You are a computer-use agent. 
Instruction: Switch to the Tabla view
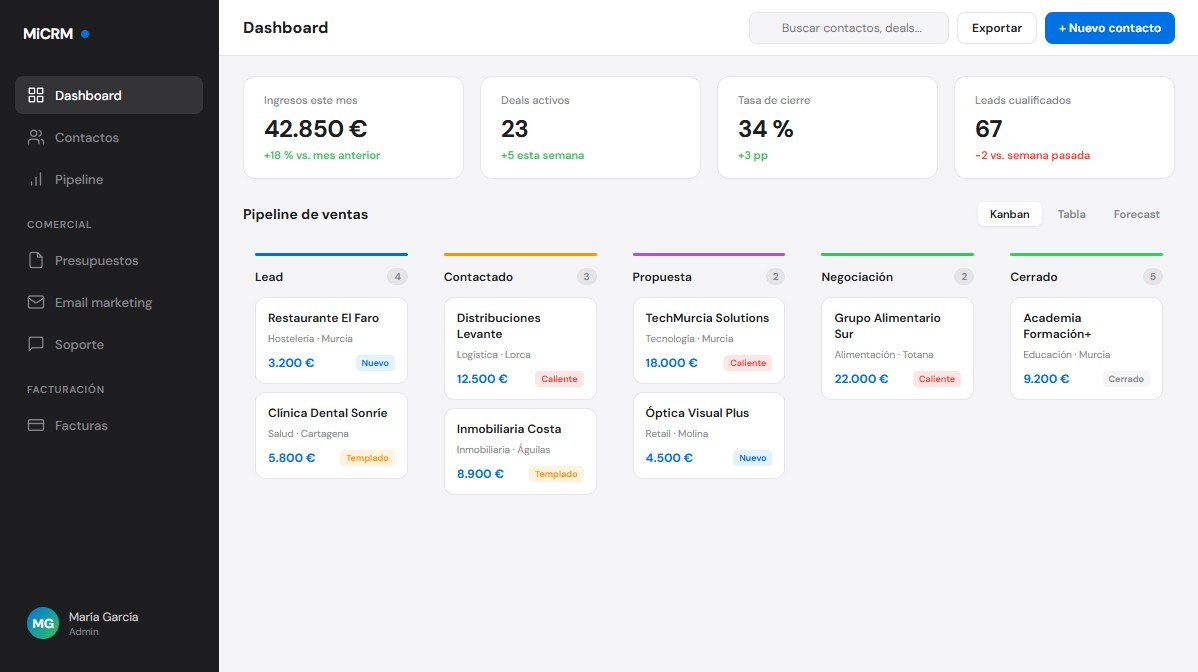point(1071,214)
